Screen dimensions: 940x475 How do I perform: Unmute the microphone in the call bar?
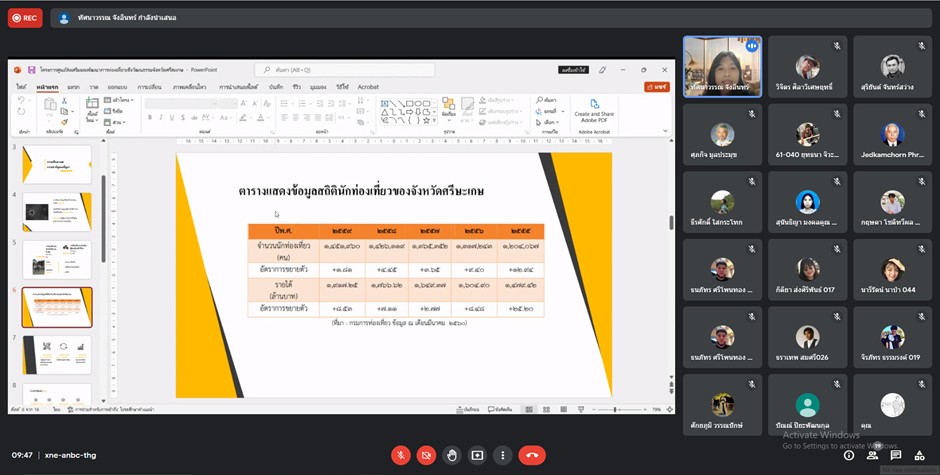pos(401,455)
